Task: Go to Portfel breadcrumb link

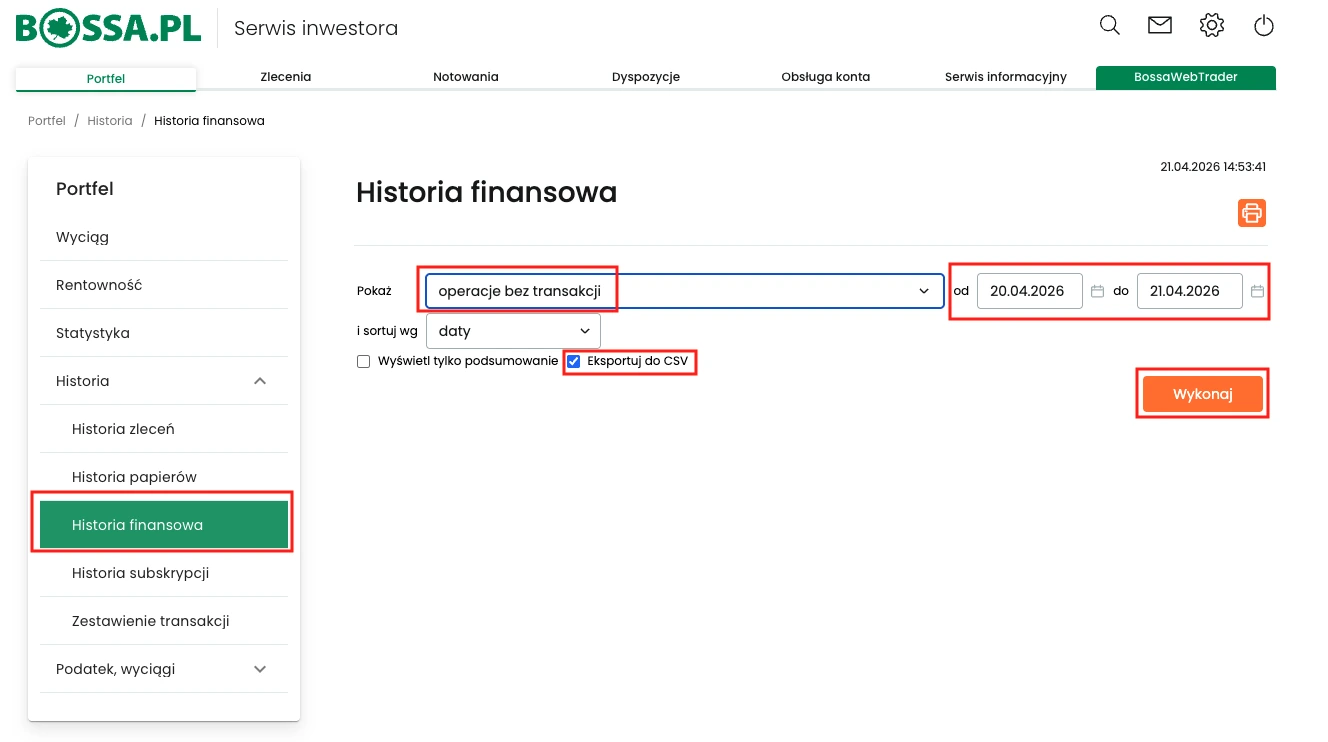Action: (x=47, y=121)
